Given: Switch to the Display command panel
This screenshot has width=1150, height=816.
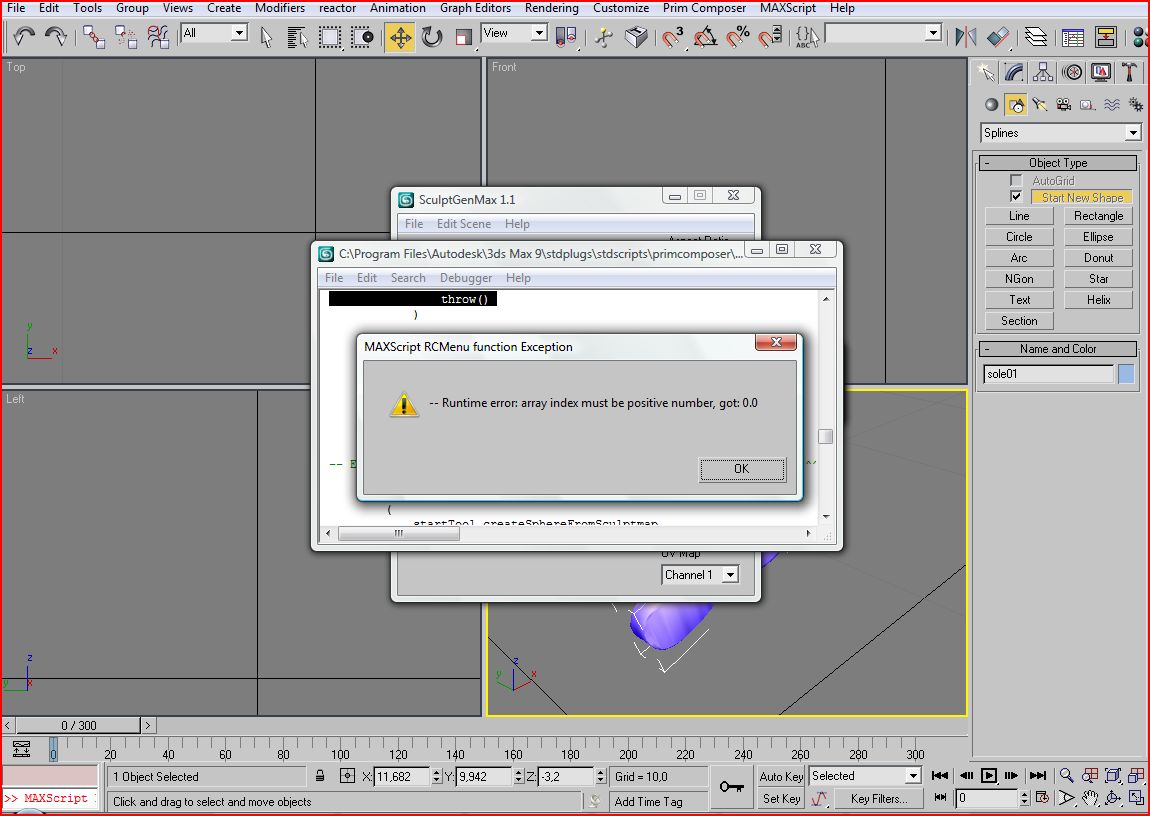Looking at the screenshot, I should pos(1101,72).
